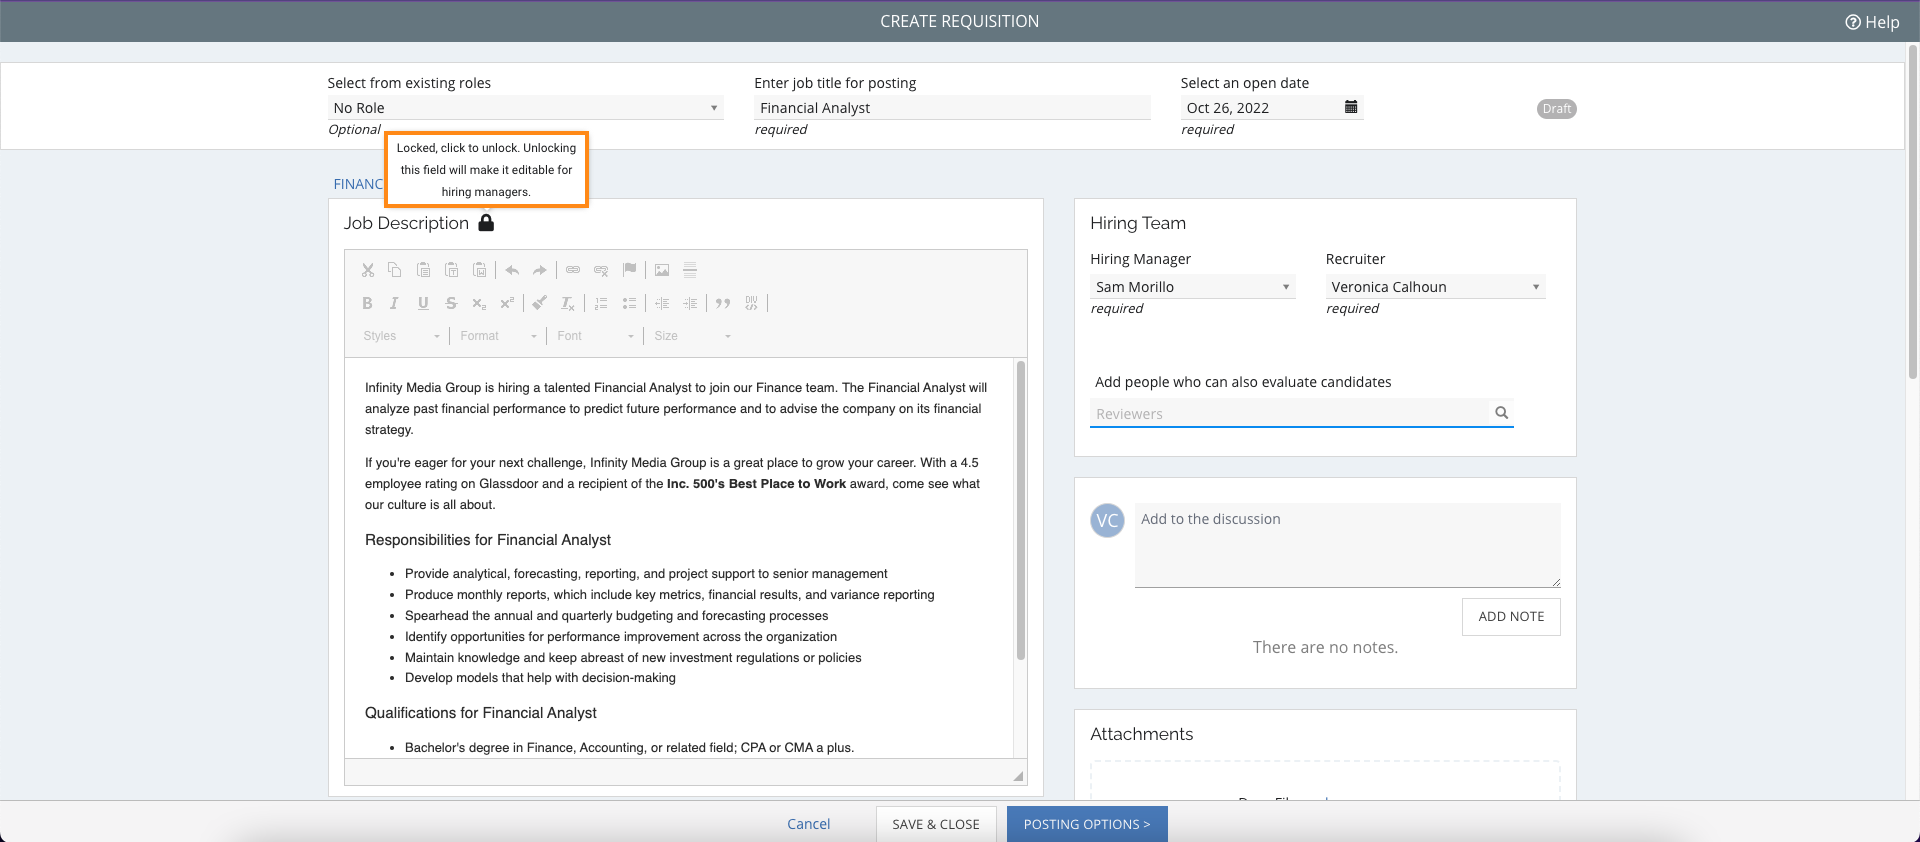Increase indent of the paragraph

690,303
